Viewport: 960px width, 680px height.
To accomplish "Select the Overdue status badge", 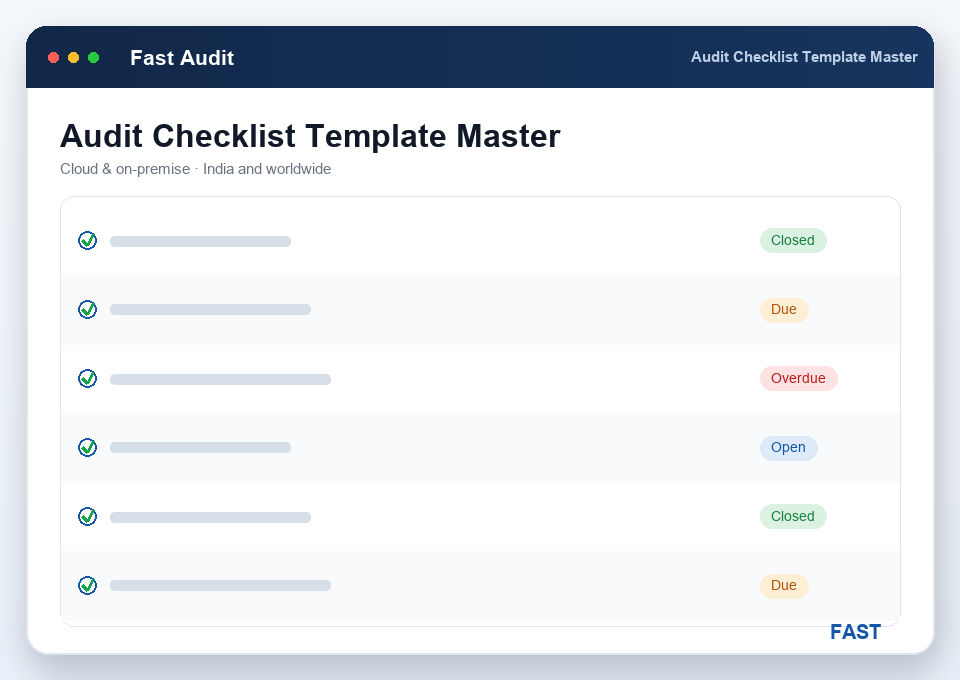I will [798, 378].
